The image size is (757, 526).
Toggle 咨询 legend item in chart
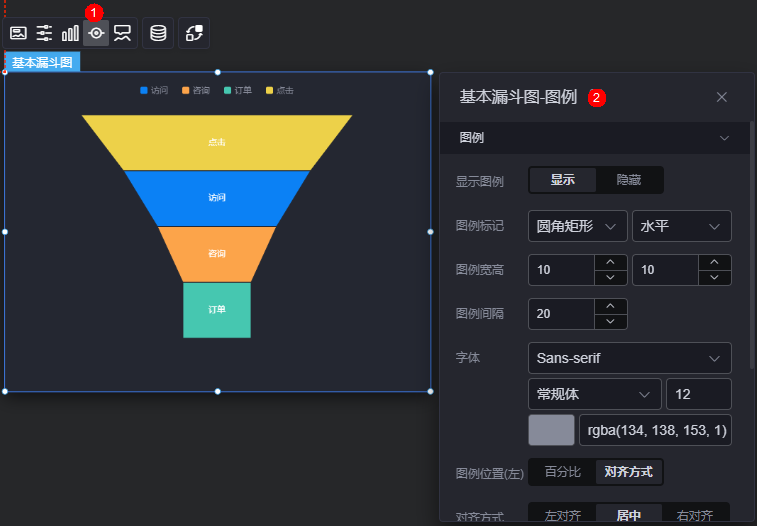click(196, 90)
